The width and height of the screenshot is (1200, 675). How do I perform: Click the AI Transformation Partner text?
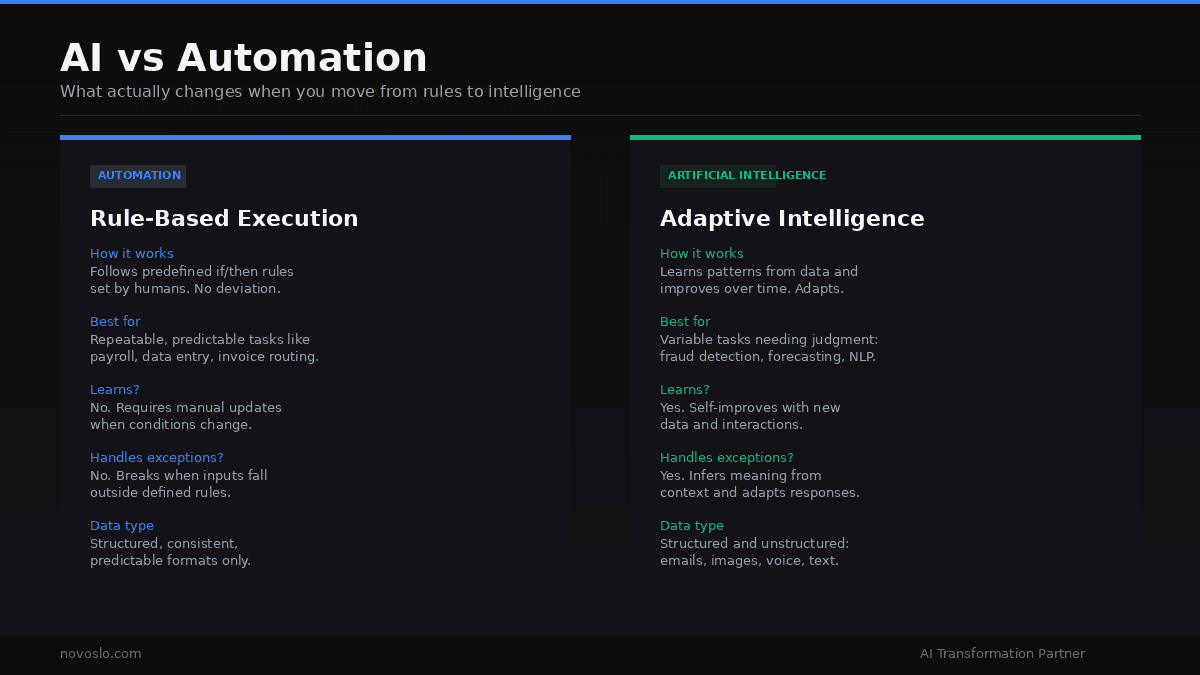pyautogui.click(x=1002, y=653)
